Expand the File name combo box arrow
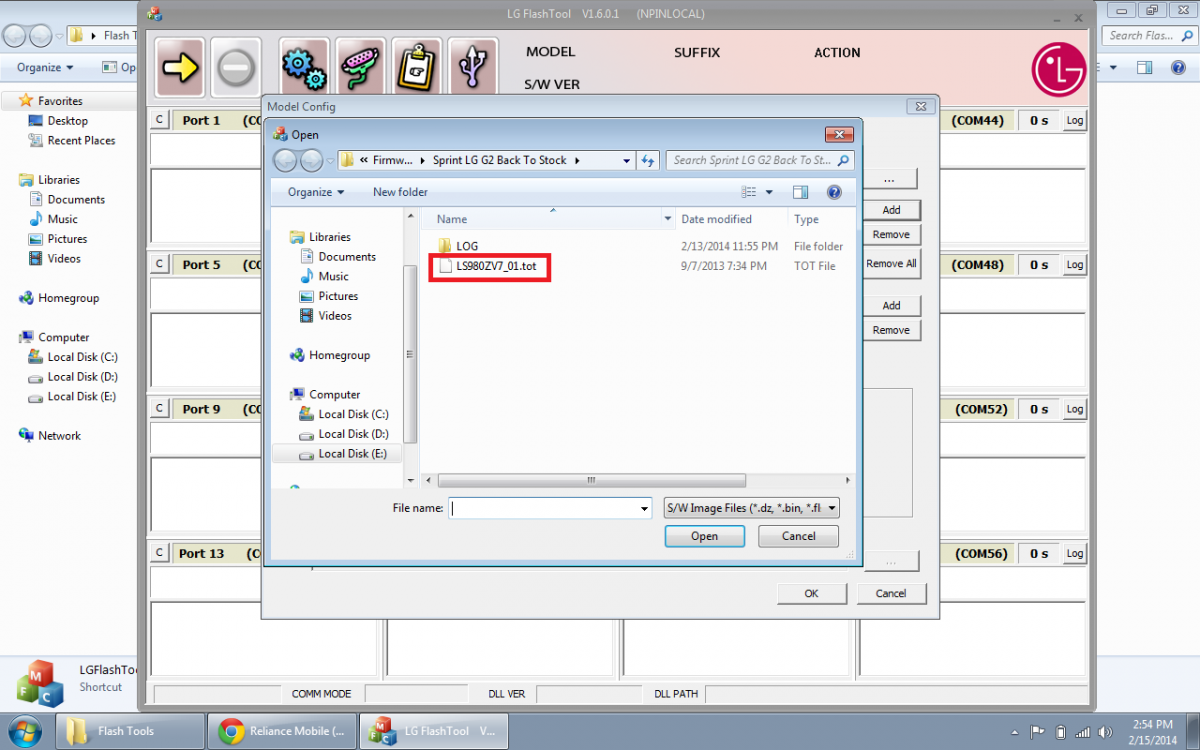Screen dimensions: 1200x750 point(644,508)
